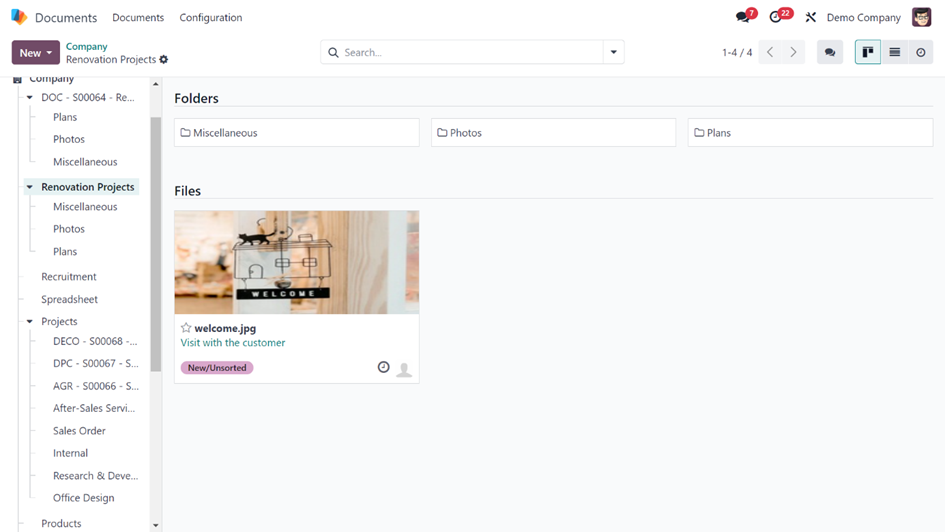This screenshot has width=945, height=532.
Task: Select Research & Deve... folder
Action: 95,475
